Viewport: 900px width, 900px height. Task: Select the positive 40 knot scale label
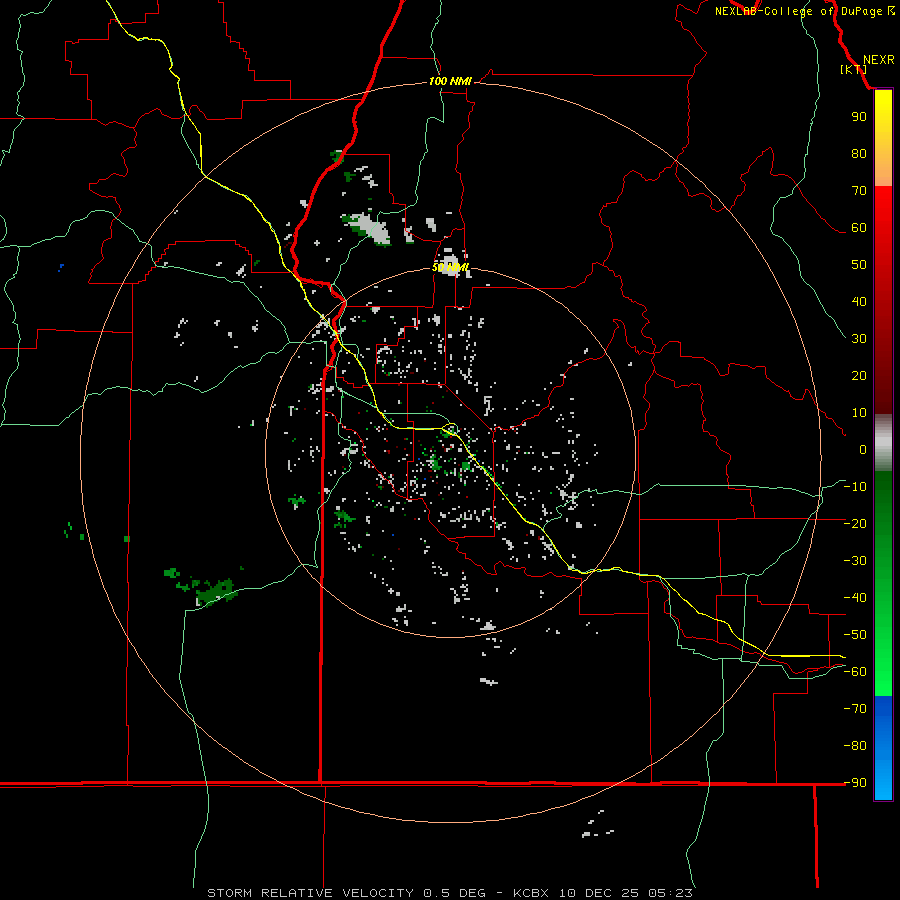[x=859, y=301]
